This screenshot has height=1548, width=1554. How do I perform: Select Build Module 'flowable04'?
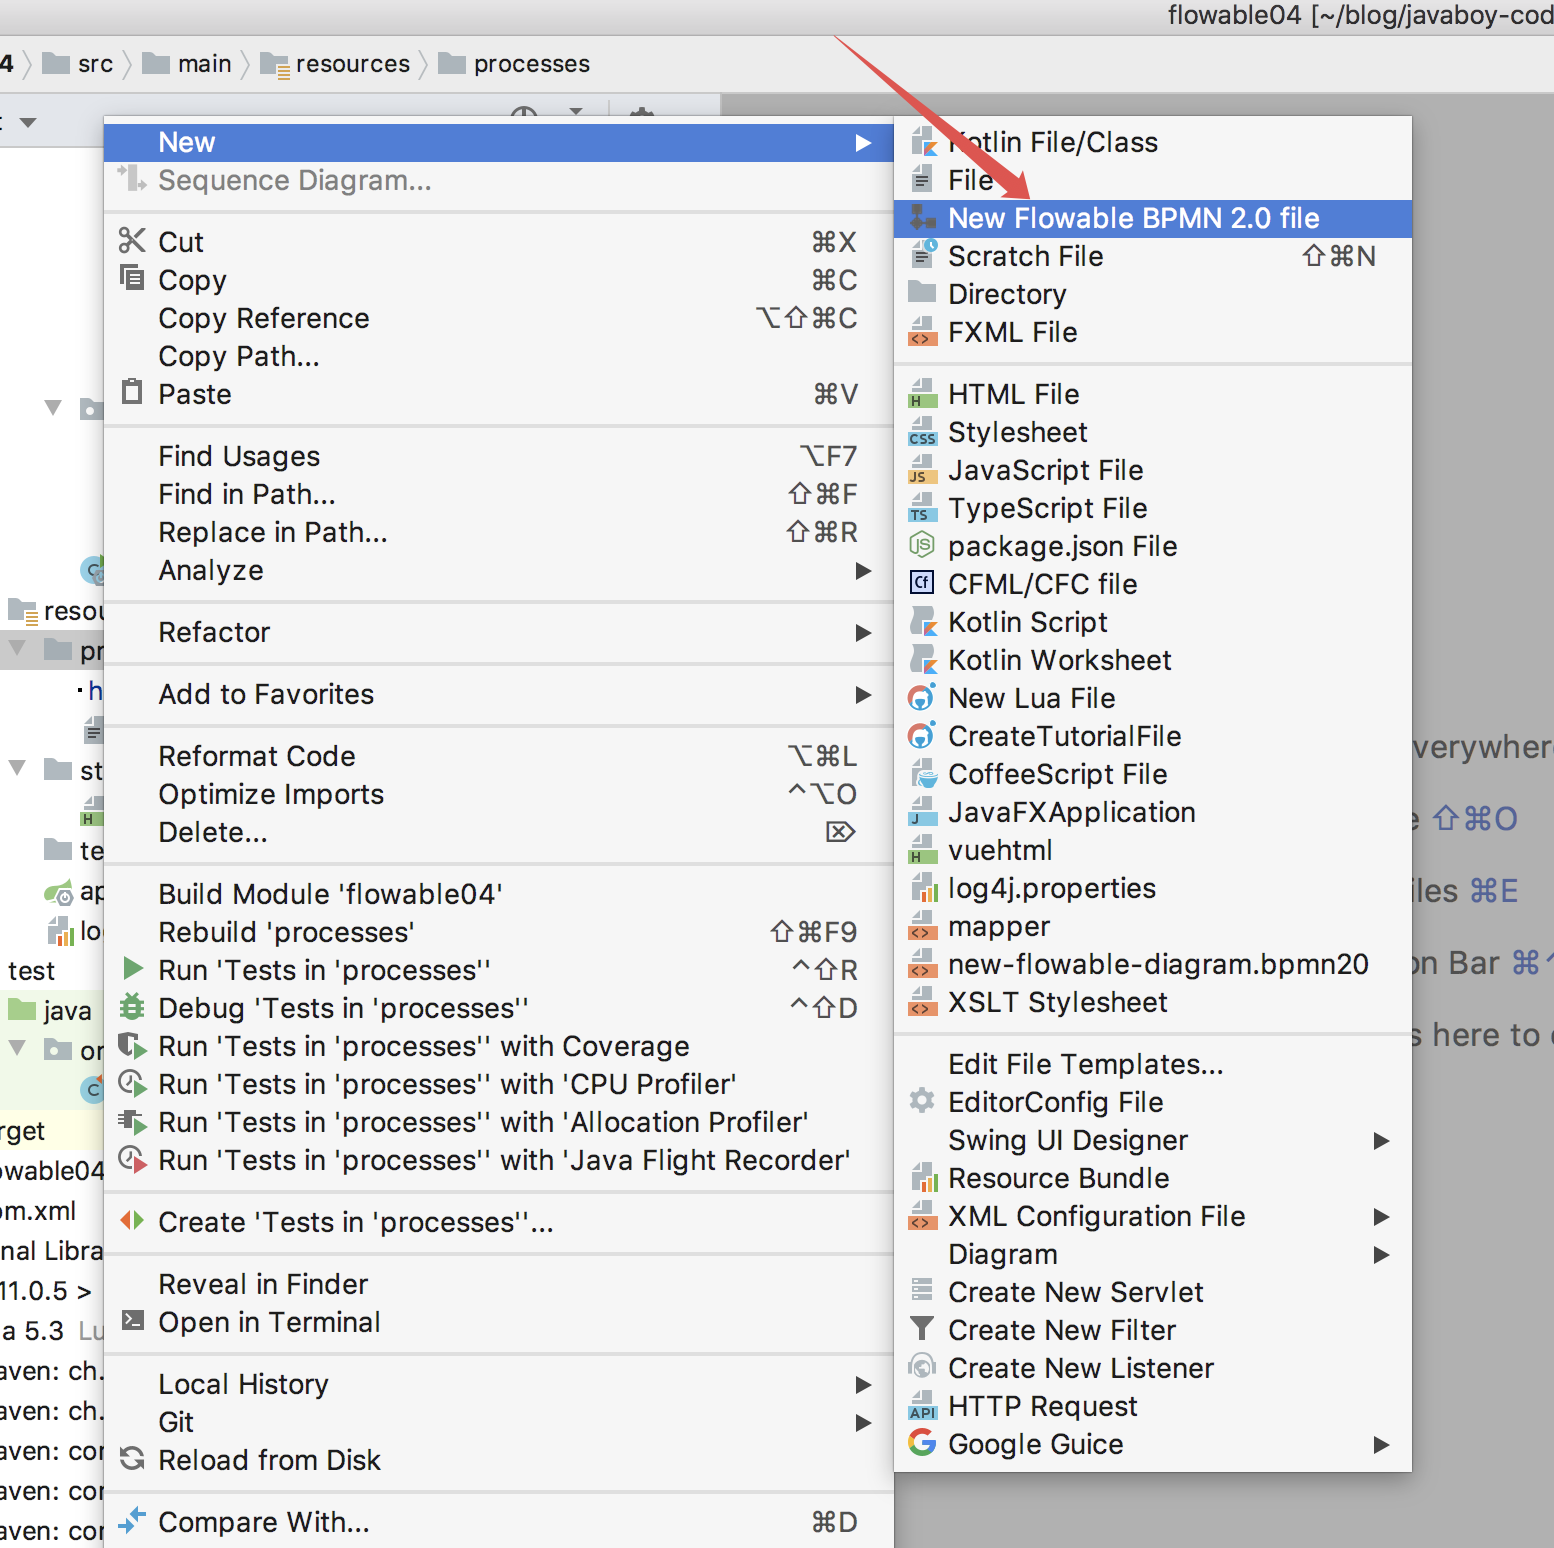pyautogui.click(x=499, y=894)
